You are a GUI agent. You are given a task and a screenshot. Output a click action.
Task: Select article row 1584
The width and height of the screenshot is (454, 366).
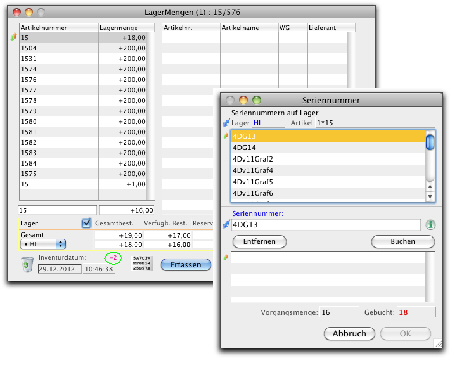coord(83,163)
